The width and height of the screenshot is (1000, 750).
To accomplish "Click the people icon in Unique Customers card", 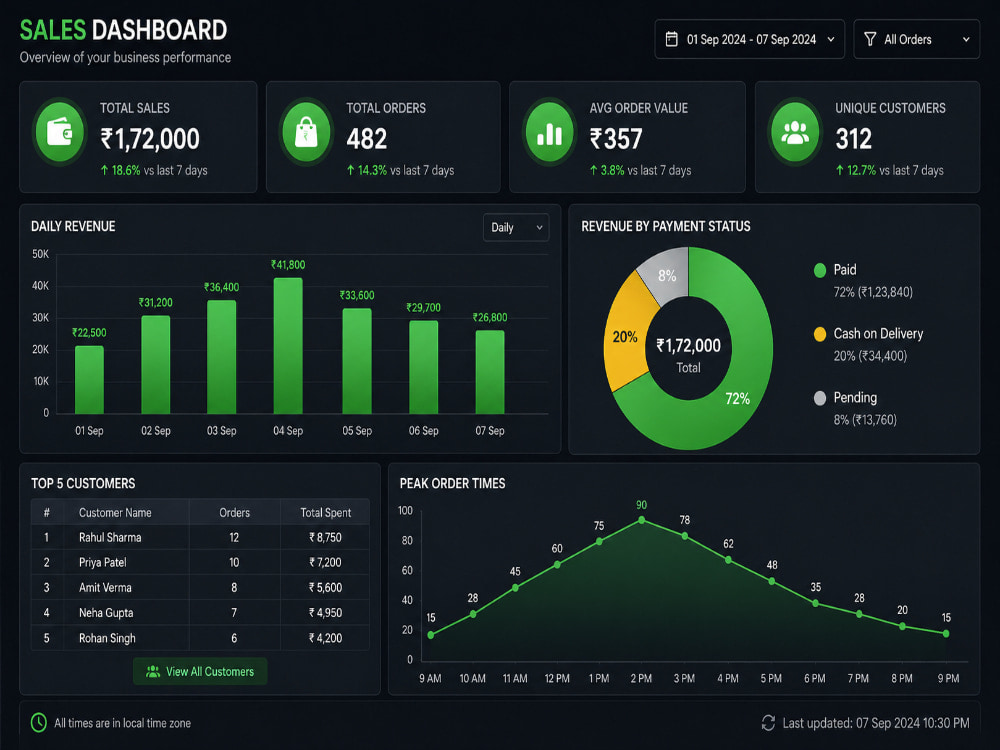I will [x=795, y=132].
